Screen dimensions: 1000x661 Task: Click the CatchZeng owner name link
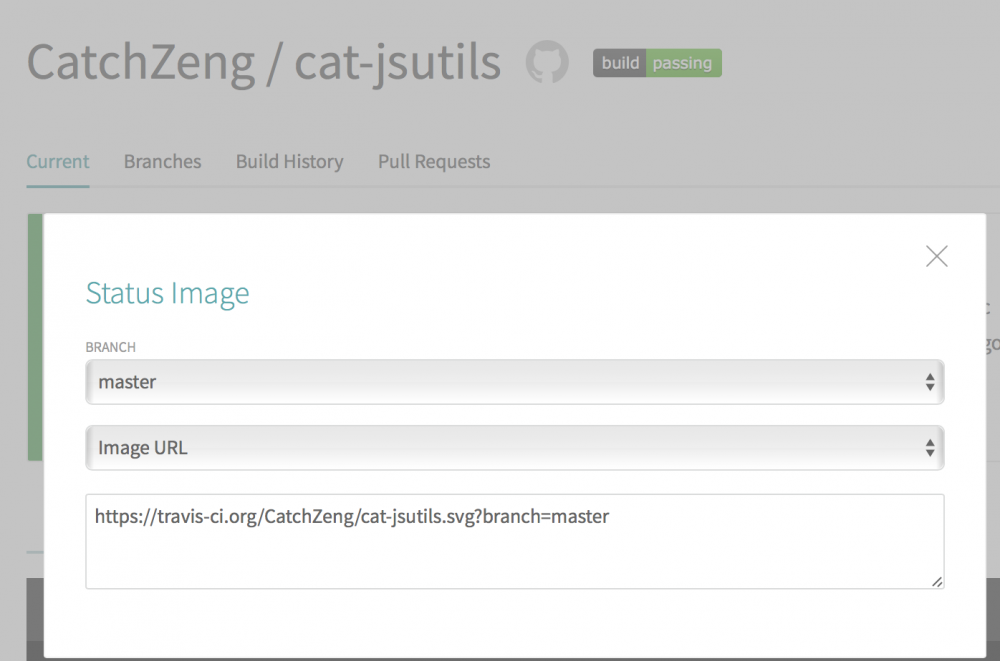click(141, 63)
